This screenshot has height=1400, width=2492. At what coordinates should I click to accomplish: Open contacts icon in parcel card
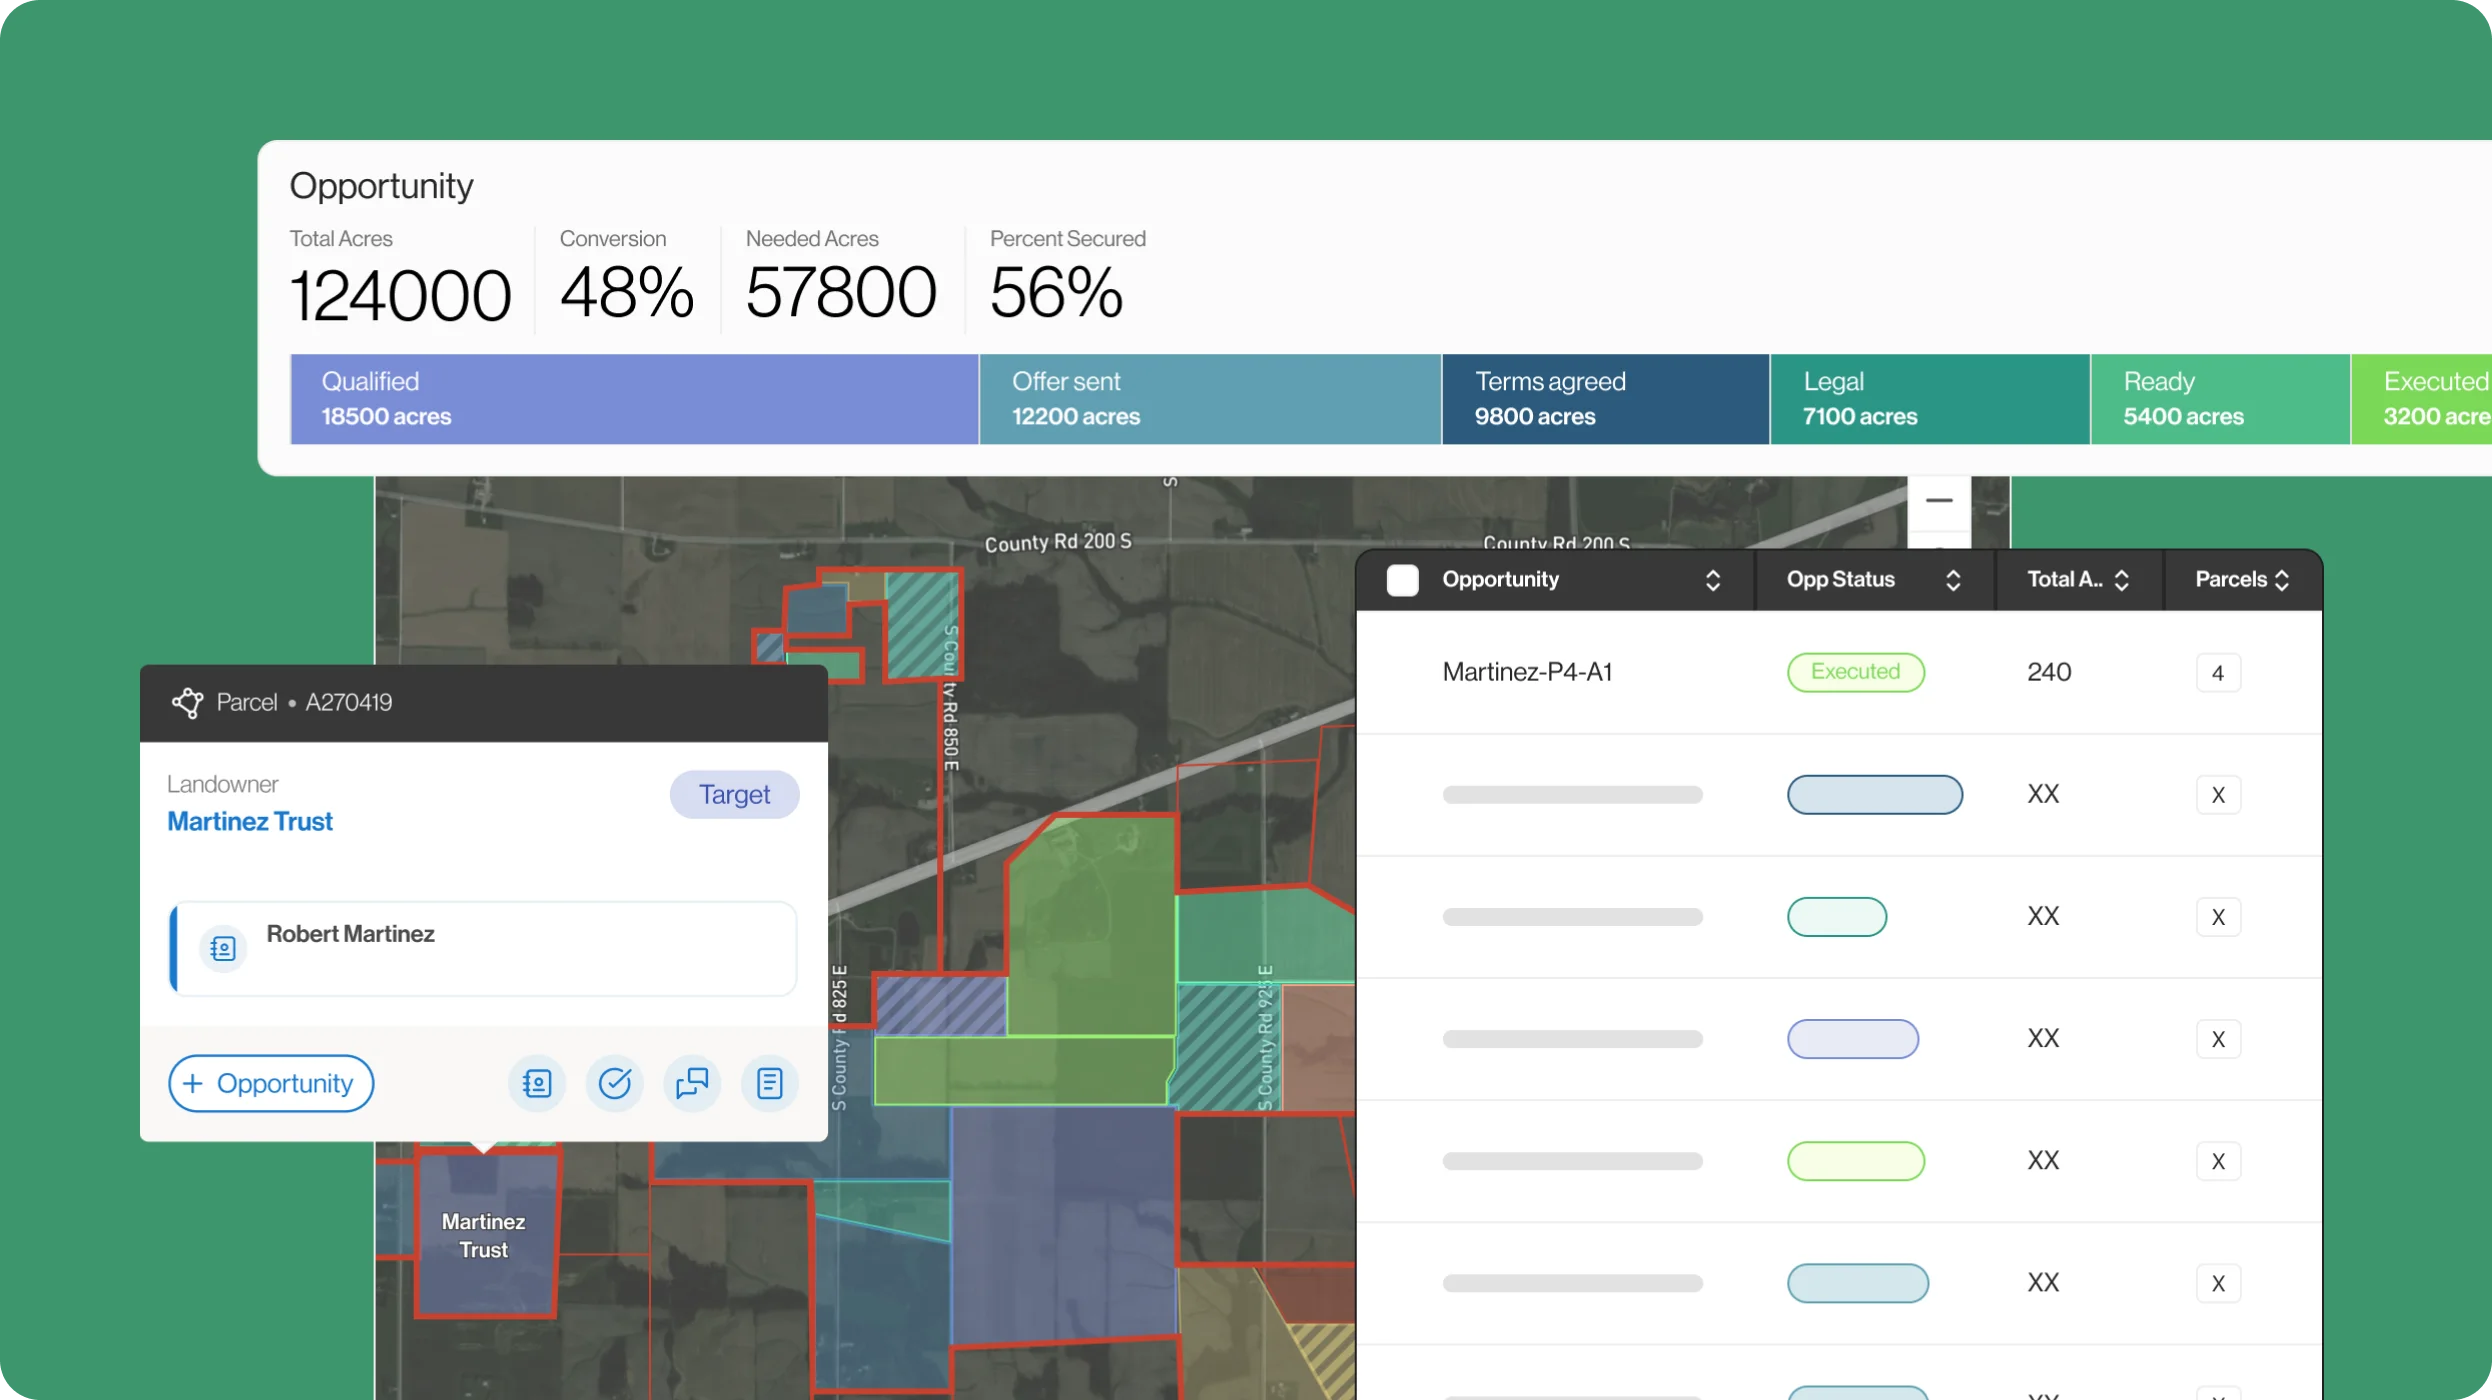tap(537, 1083)
